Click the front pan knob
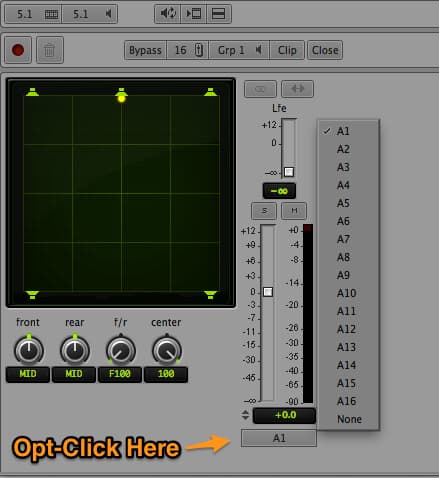This screenshot has height=478, width=439. coord(29,351)
